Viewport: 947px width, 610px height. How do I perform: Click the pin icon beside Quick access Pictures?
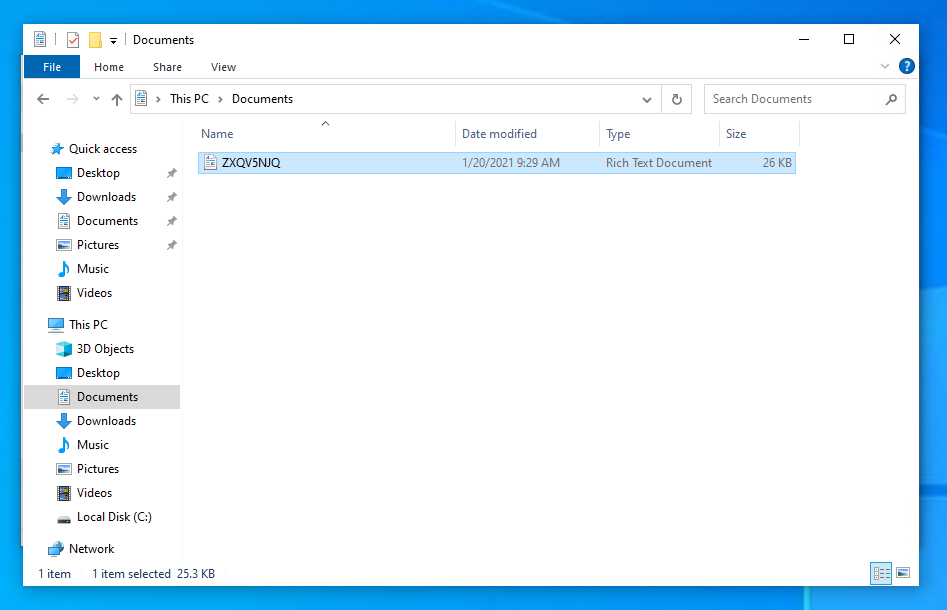pos(172,245)
